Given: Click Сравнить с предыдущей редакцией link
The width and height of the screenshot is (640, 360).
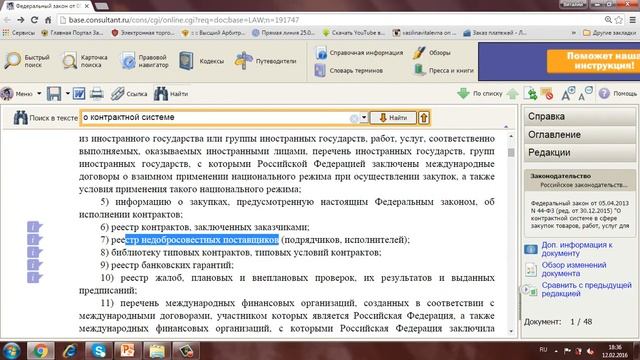Looking at the screenshot, I should pyautogui.click(x=586, y=289).
